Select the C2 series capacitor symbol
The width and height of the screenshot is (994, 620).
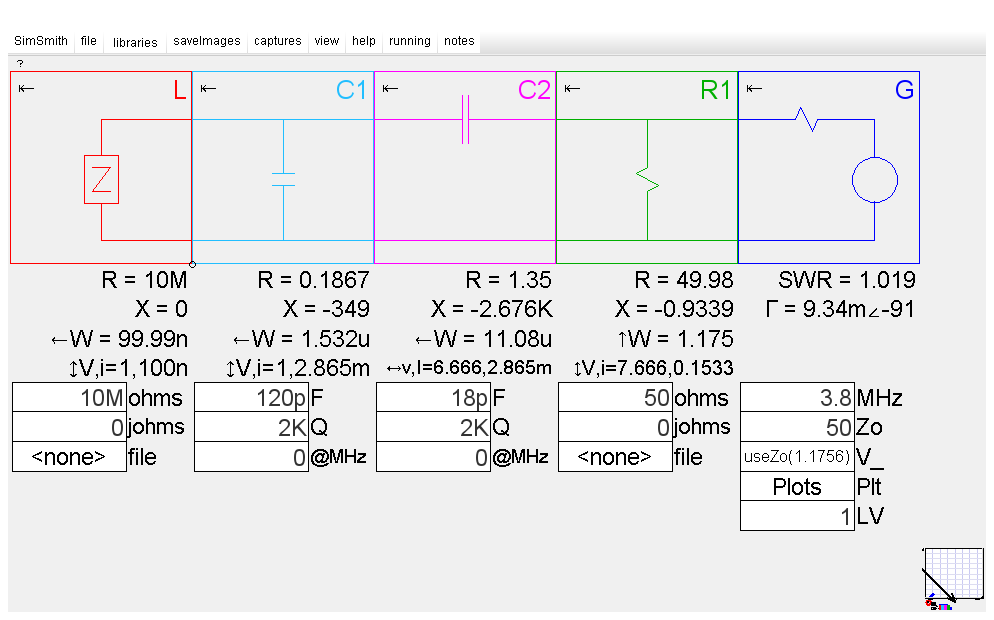coord(465,119)
